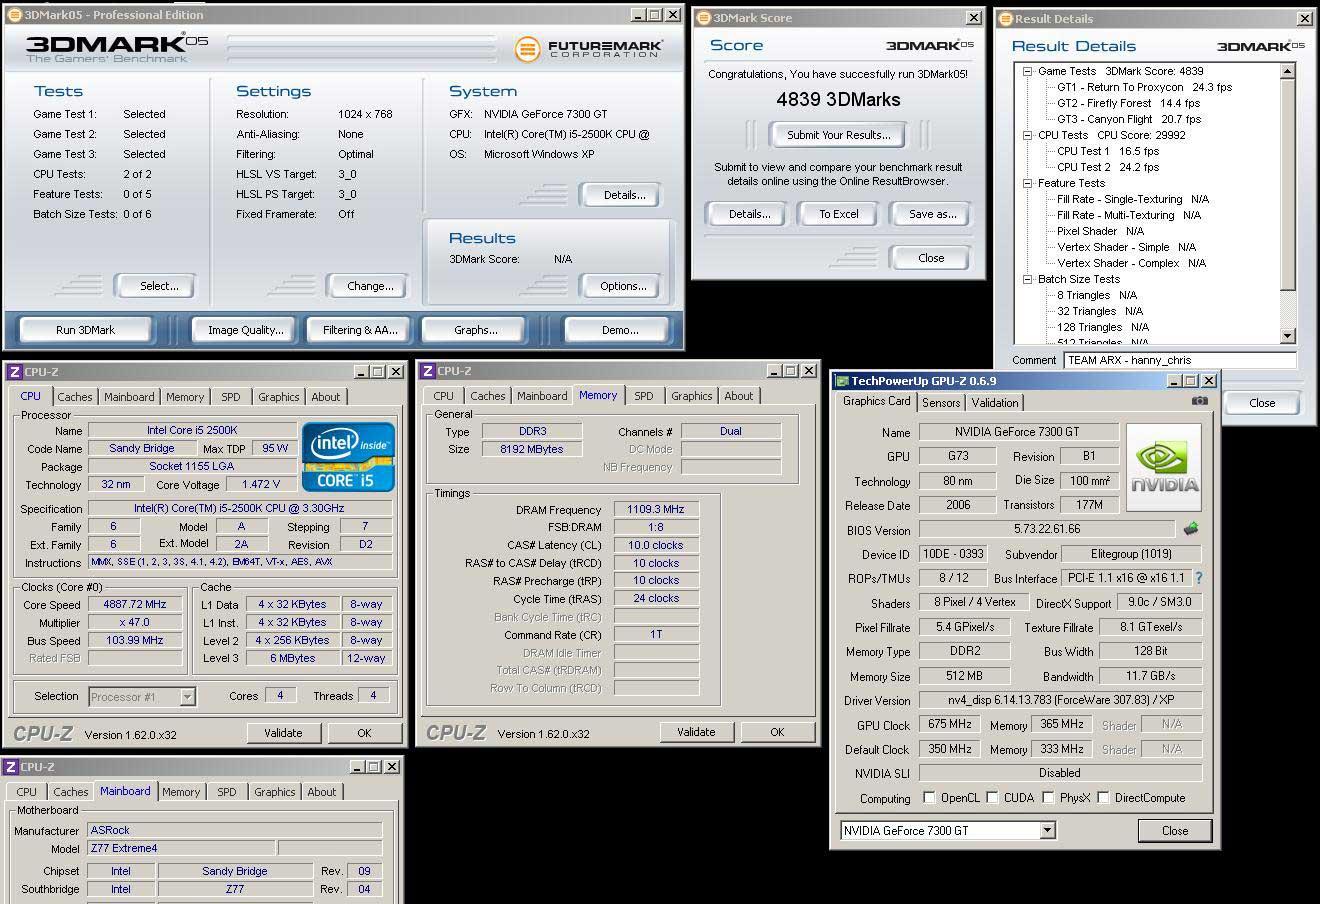
Task: Open Image Quality settings
Action: 245,330
